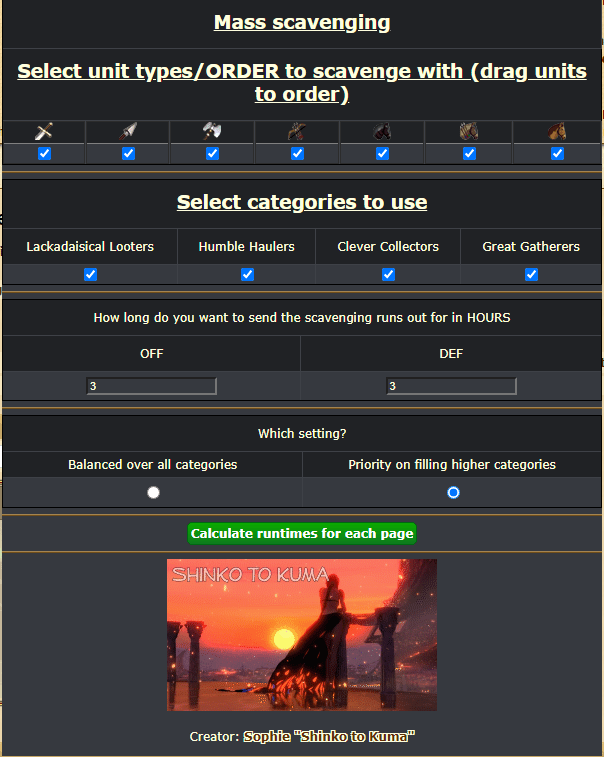604x757 pixels.
Task: Click the brown horse heavy cavalry icon
Action: [x=557, y=131]
